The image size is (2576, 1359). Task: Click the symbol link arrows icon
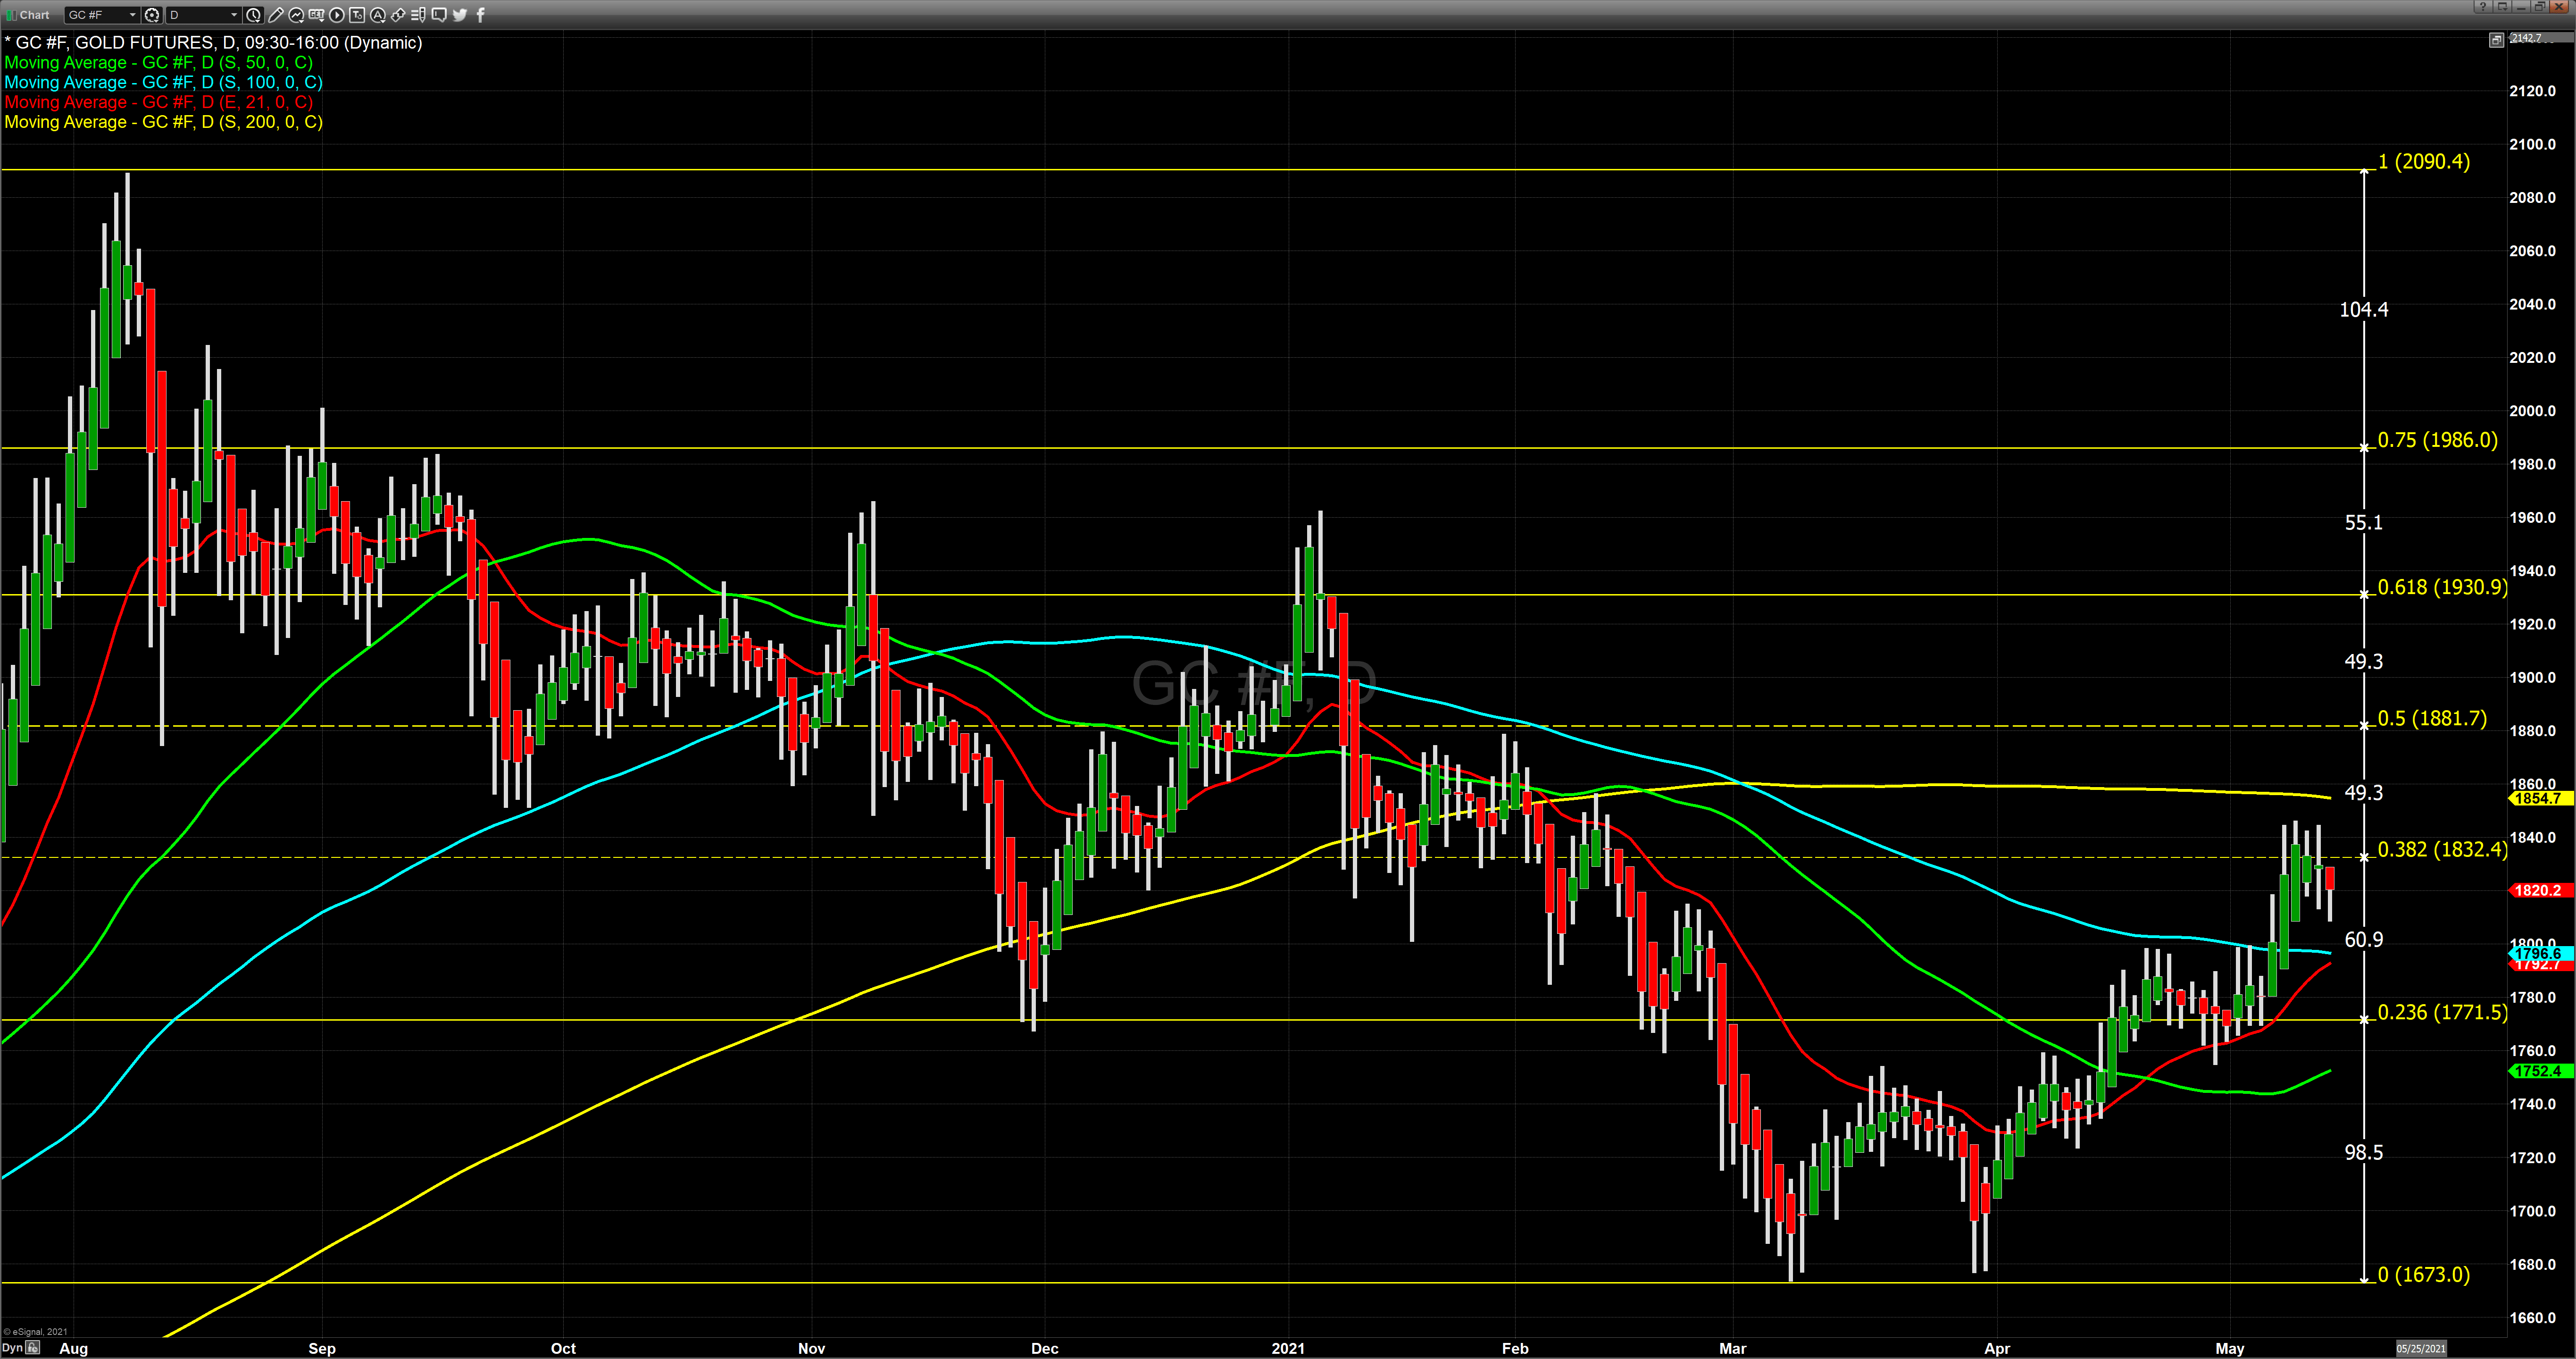pos(398,15)
